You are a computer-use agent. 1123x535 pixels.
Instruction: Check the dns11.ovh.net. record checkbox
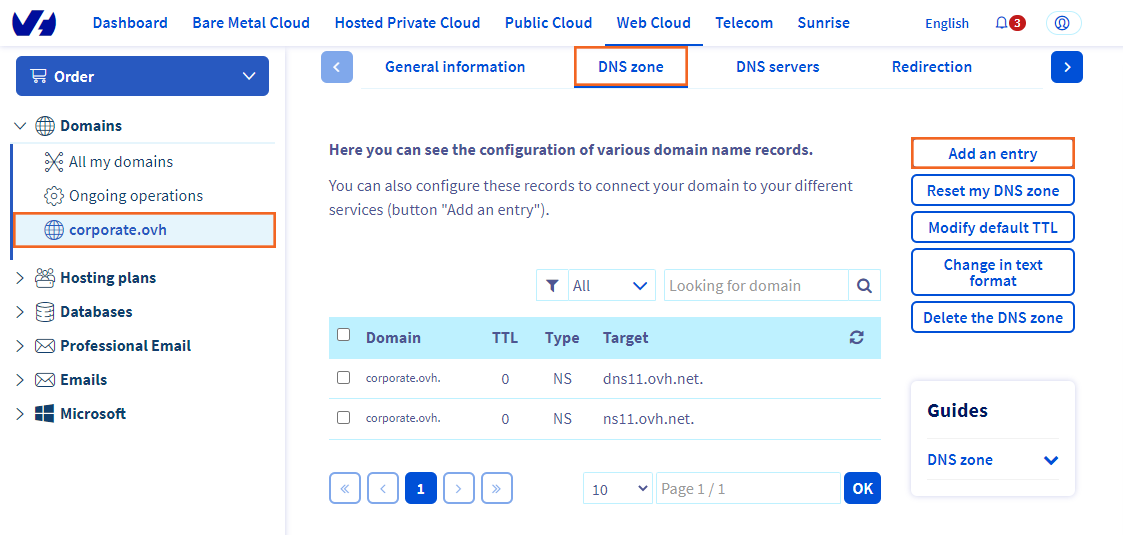pyautogui.click(x=344, y=378)
